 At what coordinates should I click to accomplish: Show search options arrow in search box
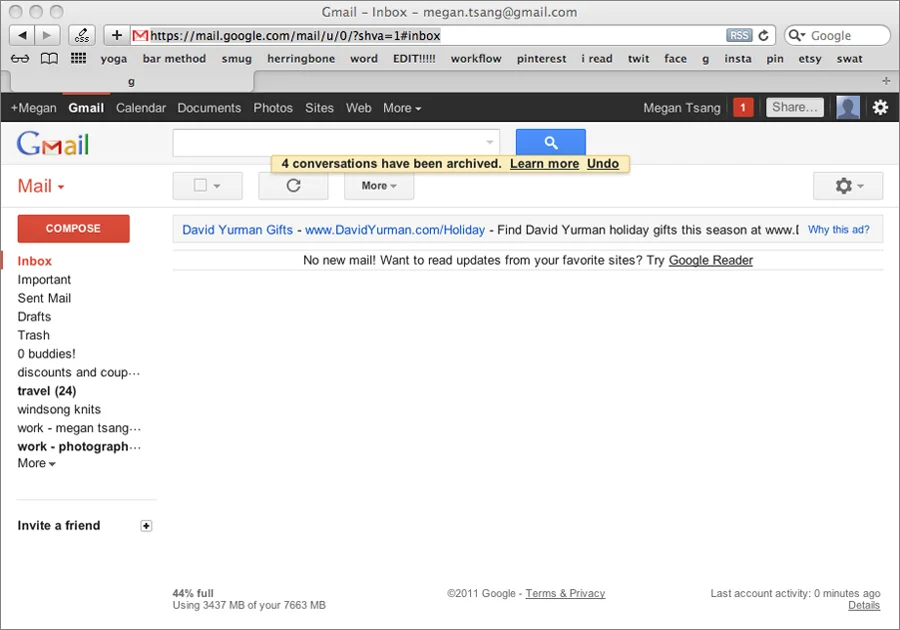pyautogui.click(x=490, y=142)
